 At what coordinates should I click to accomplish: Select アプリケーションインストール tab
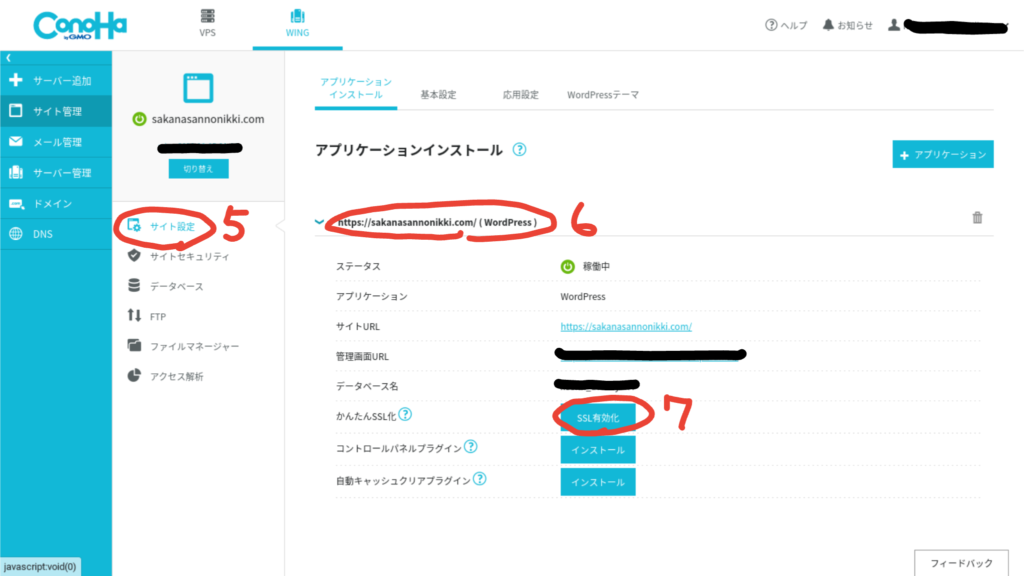click(x=356, y=88)
